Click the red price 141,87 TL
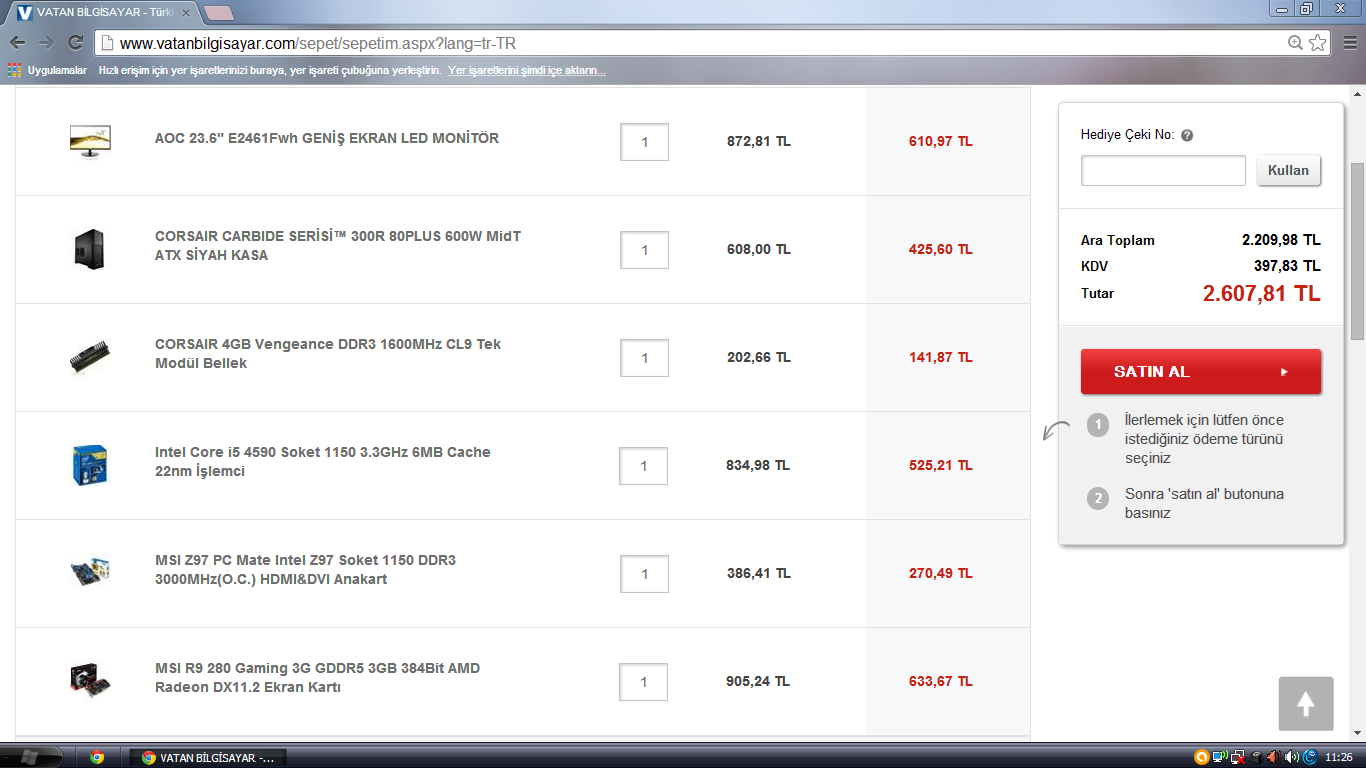The image size is (1366, 768). point(940,357)
